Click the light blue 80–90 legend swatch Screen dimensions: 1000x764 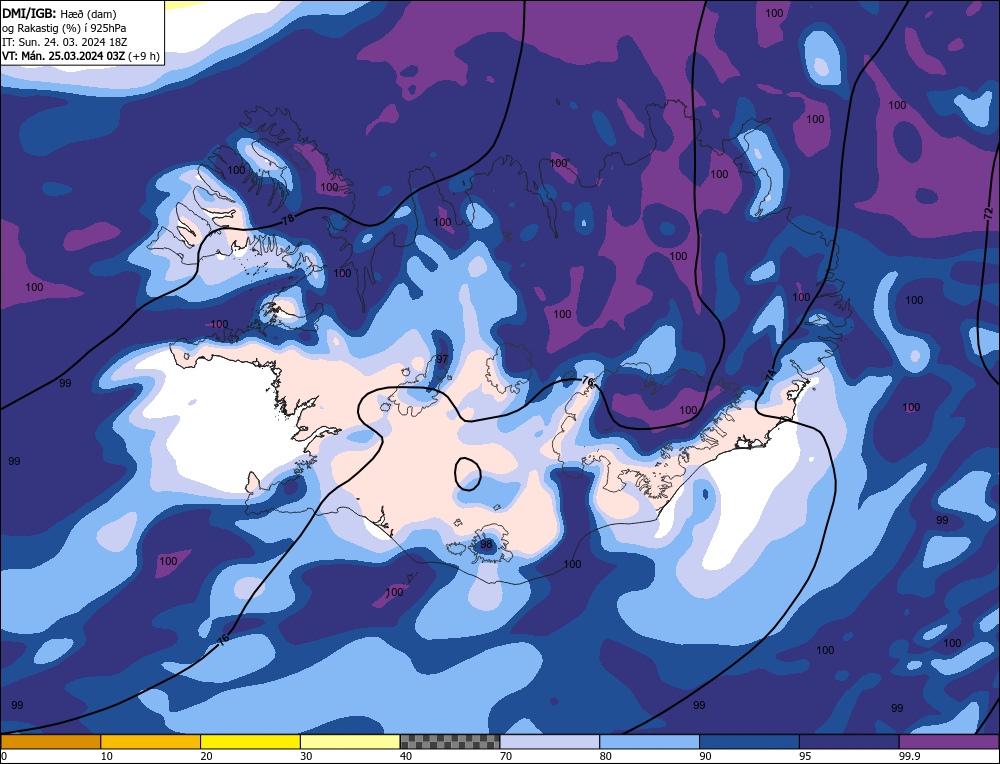tap(649, 741)
